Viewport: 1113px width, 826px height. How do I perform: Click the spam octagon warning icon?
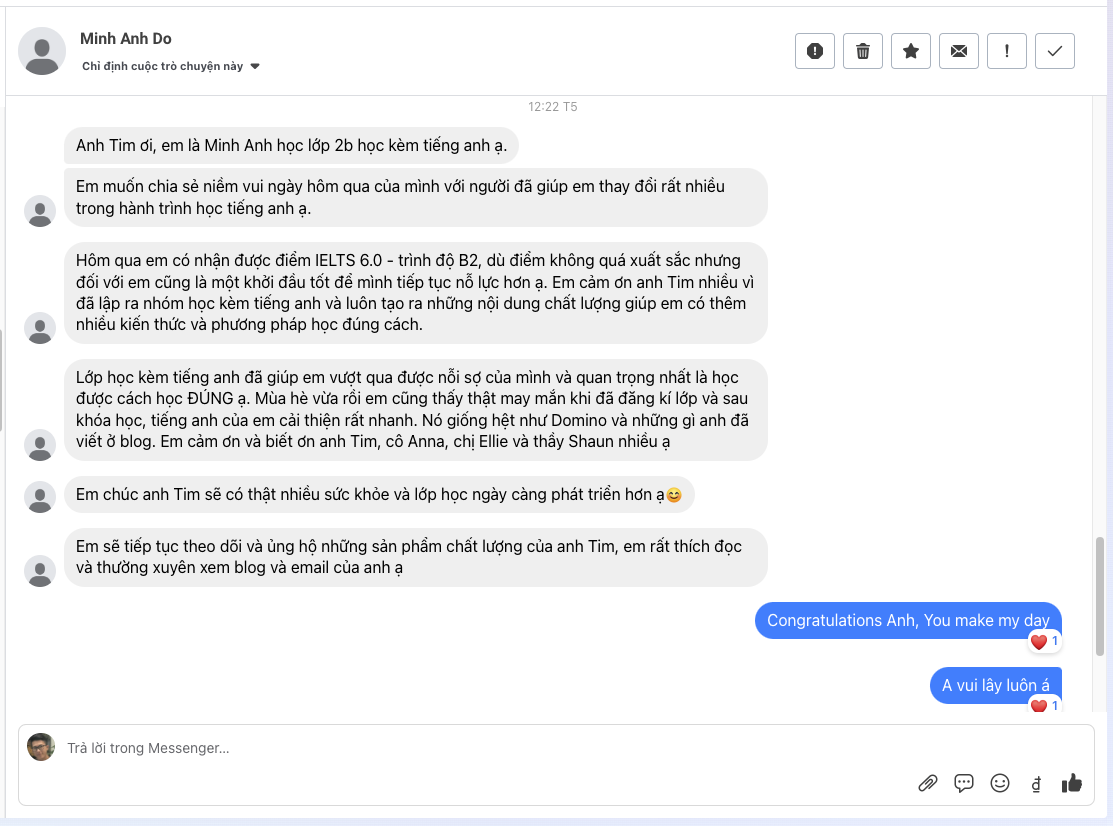[x=814, y=51]
